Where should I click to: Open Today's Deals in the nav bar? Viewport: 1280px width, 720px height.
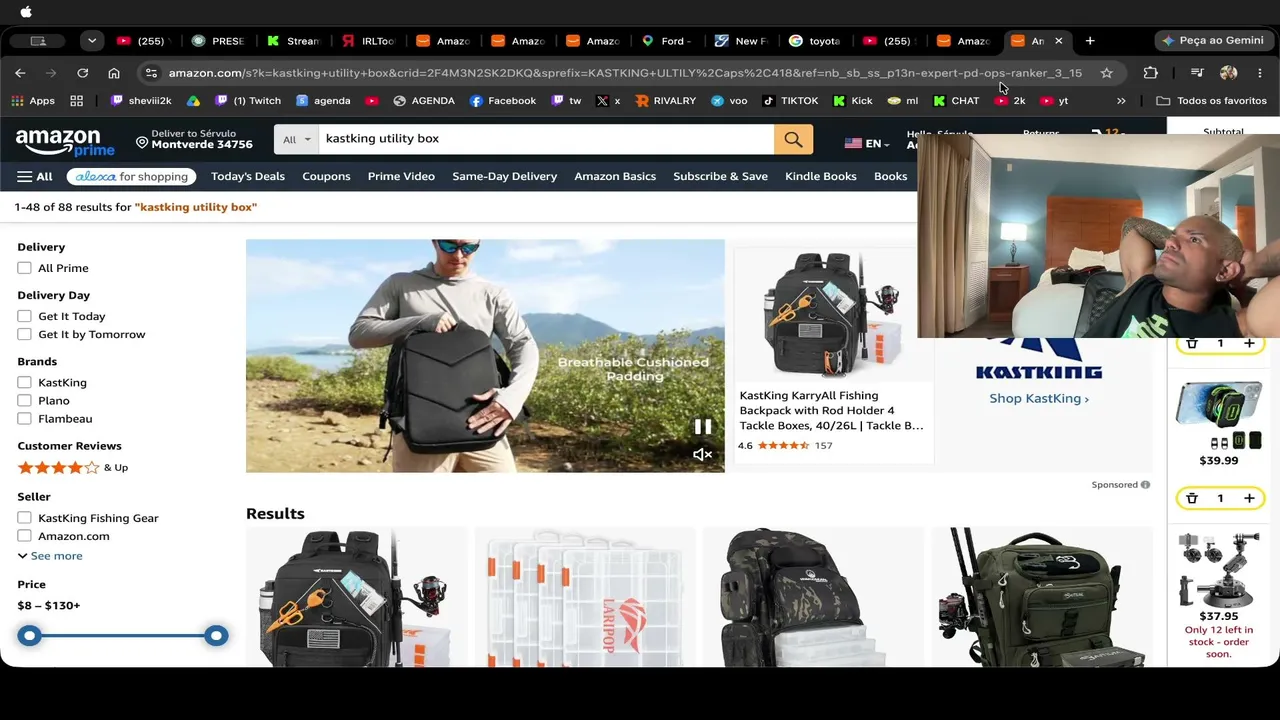(248, 177)
